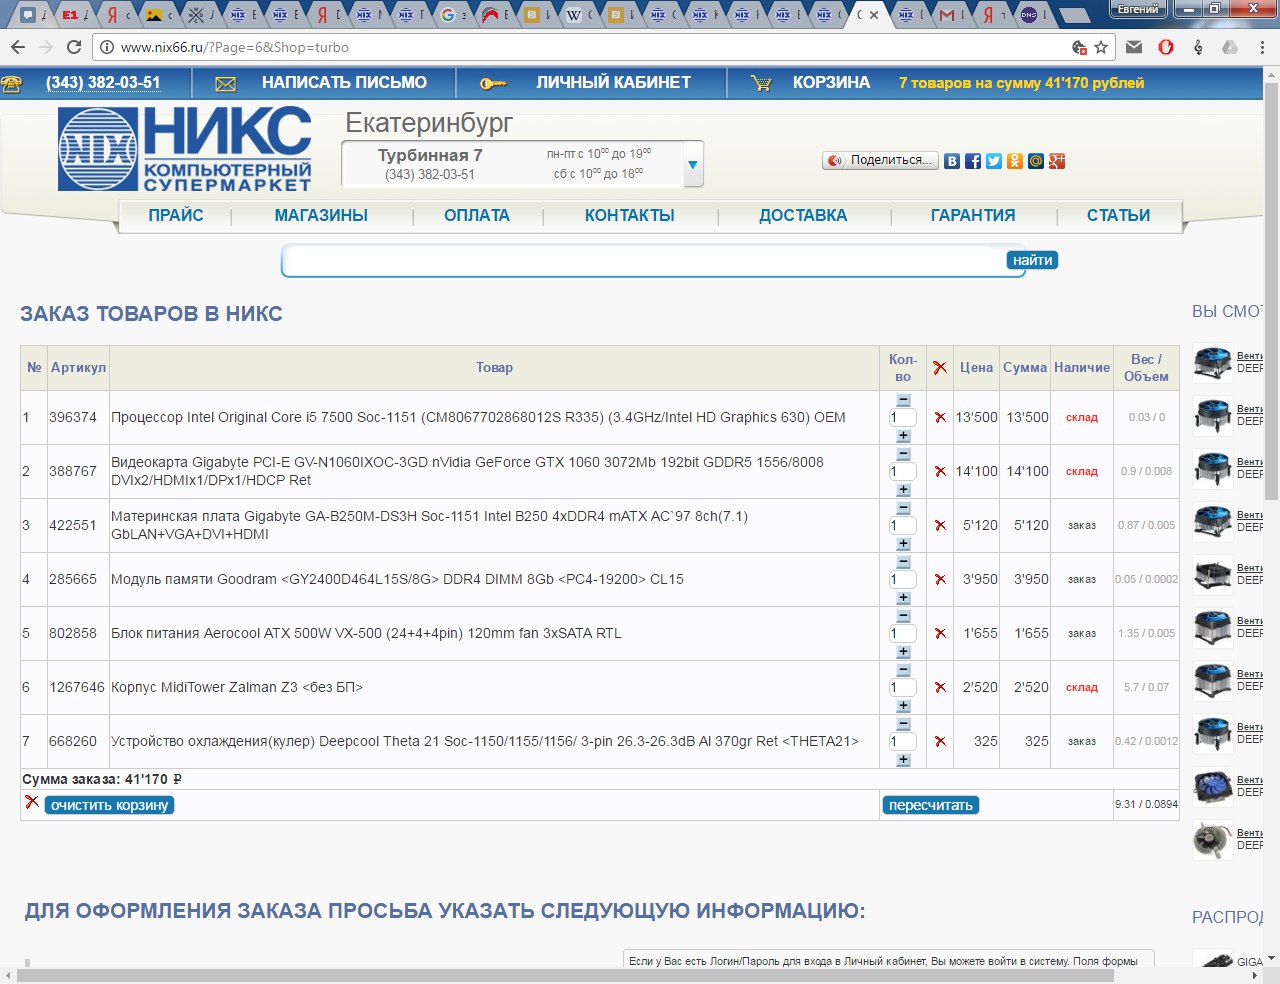The width and height of the screenshot is (1280, 984).
Task: Share the page on VKontakte
Action: pyautogui.click(x=952, y=161)
